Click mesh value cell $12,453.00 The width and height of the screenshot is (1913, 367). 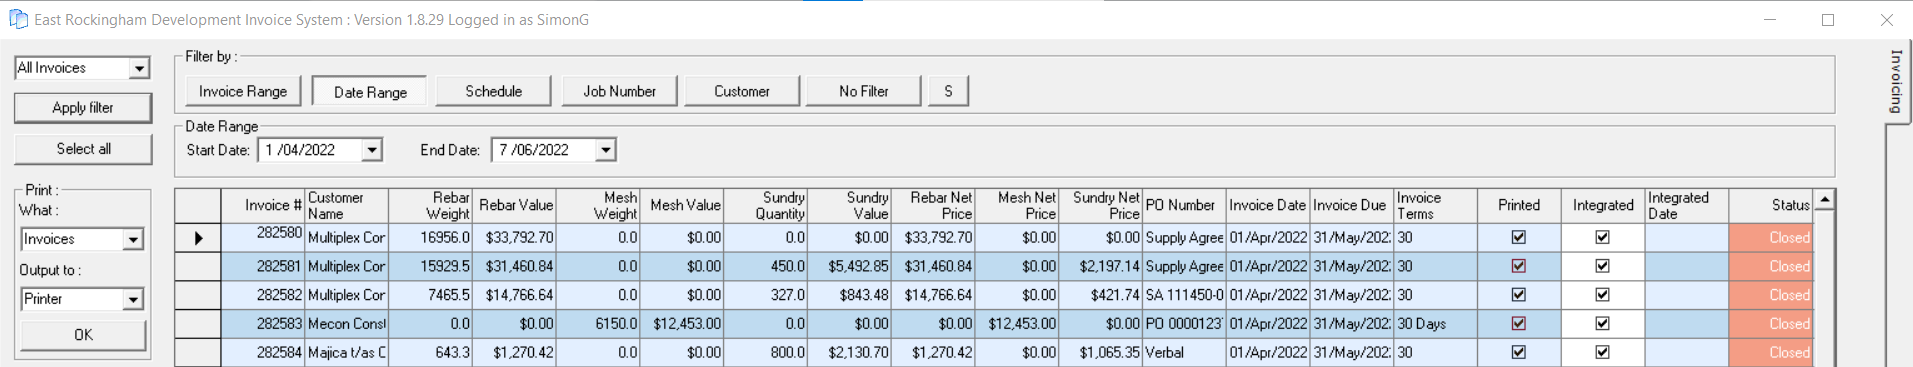click(682, 324)
